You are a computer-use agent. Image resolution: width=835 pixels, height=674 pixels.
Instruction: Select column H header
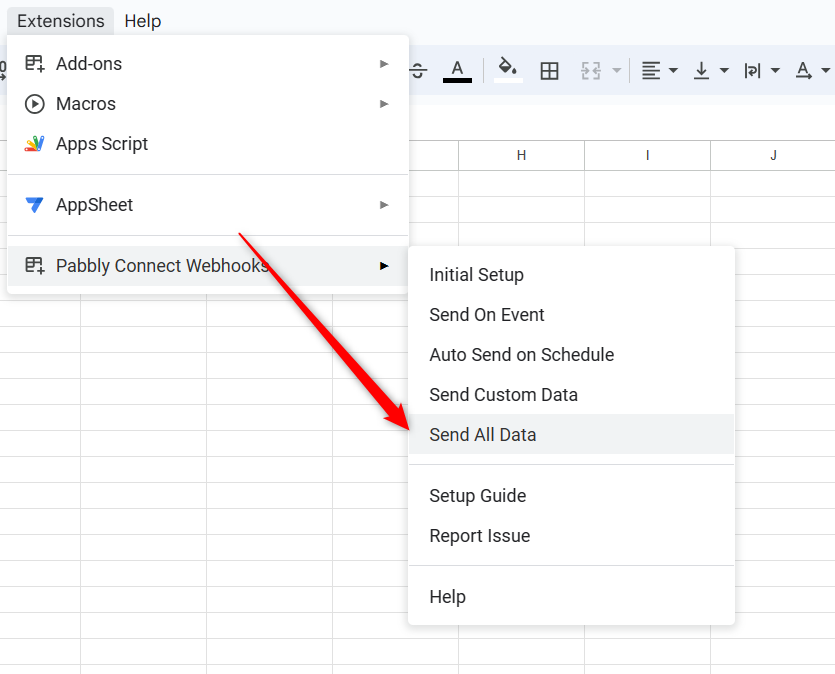point(521,155)
